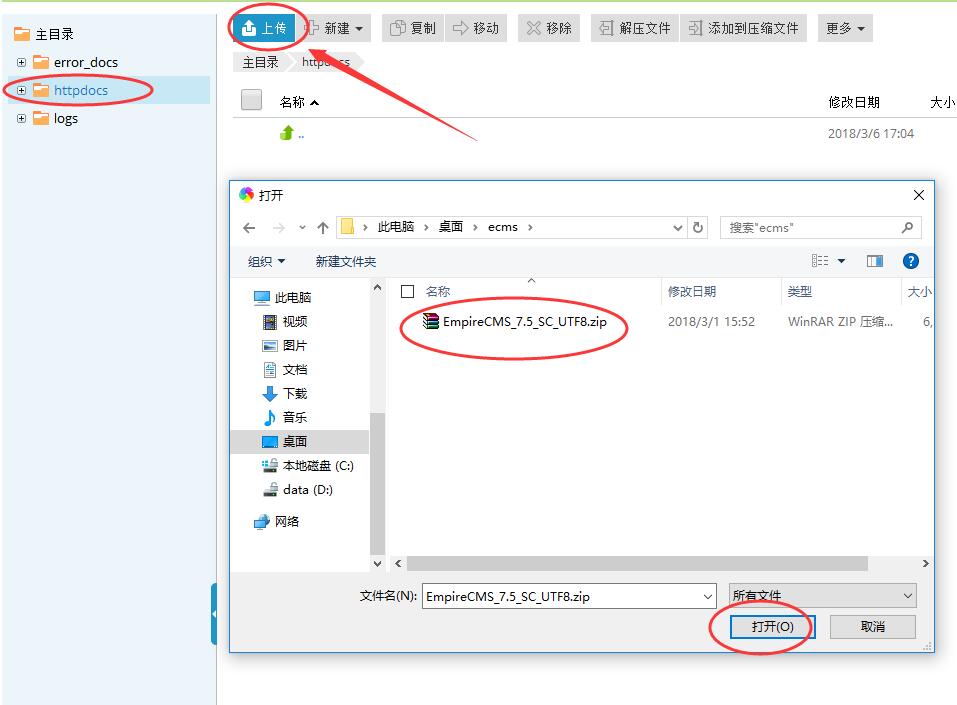The height and width of the screenshot is (705, 957).
Task: Expand the error_docs folder node
Action: (x=21, y=62)
